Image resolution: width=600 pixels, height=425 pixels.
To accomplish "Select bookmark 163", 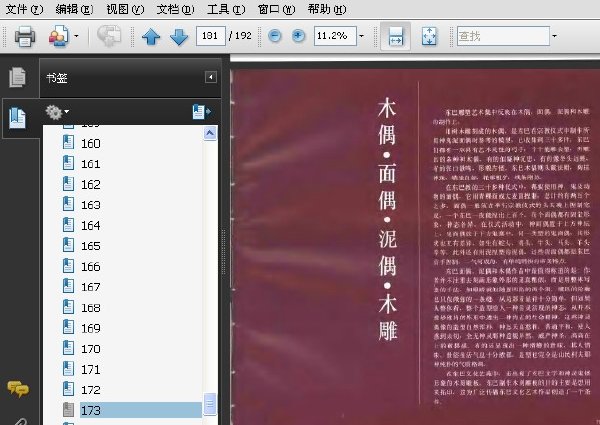I will click(x=91, y=205).
